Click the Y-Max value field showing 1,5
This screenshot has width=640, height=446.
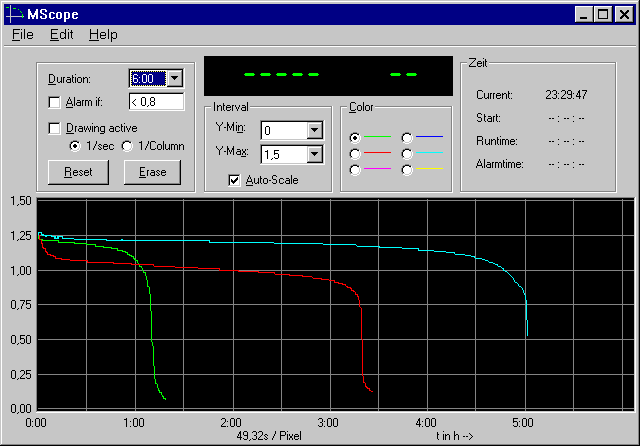tap(284, 154)
